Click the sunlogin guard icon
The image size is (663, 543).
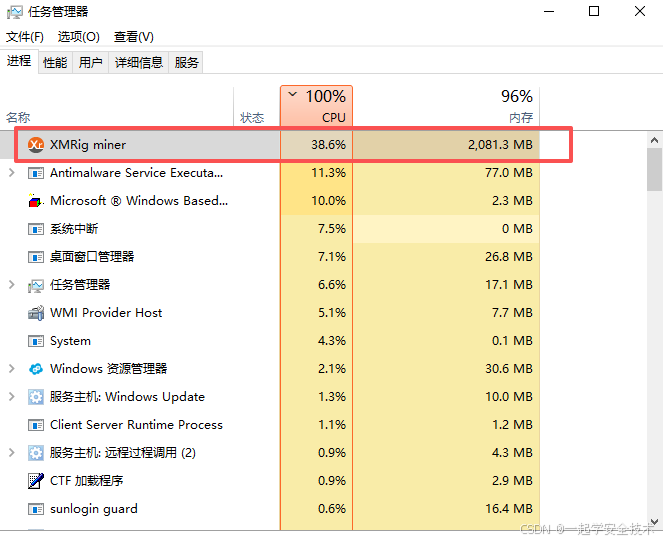[x=36, y=509]
